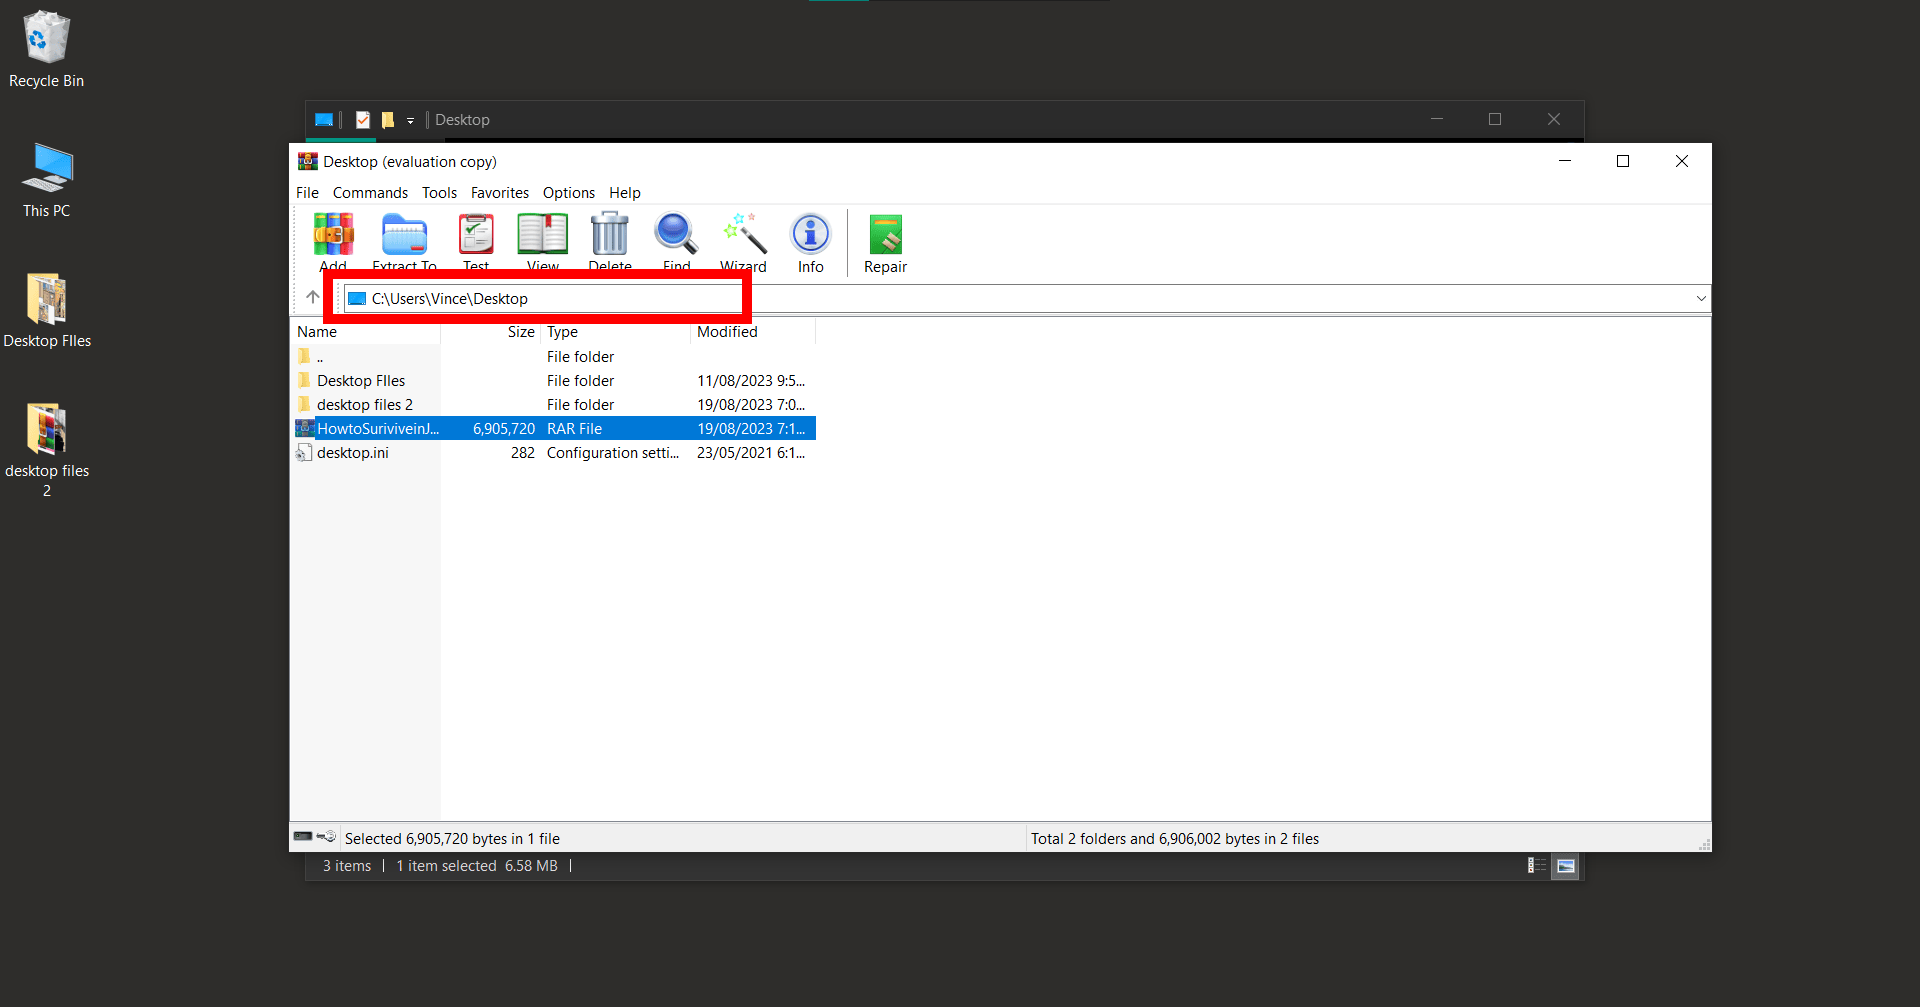Expand the Quick Access Toolbar chevron
The image size is (1920, 1007).
(x=410, y=120)
